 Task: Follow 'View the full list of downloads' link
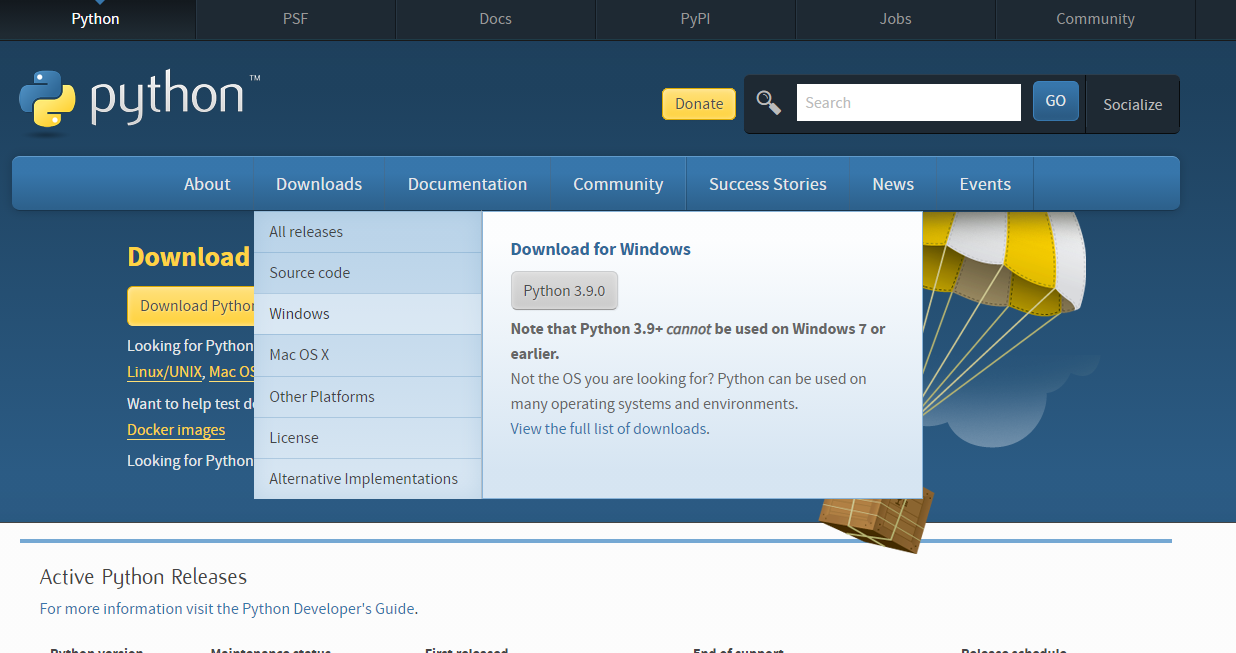(x=608, y=429)
